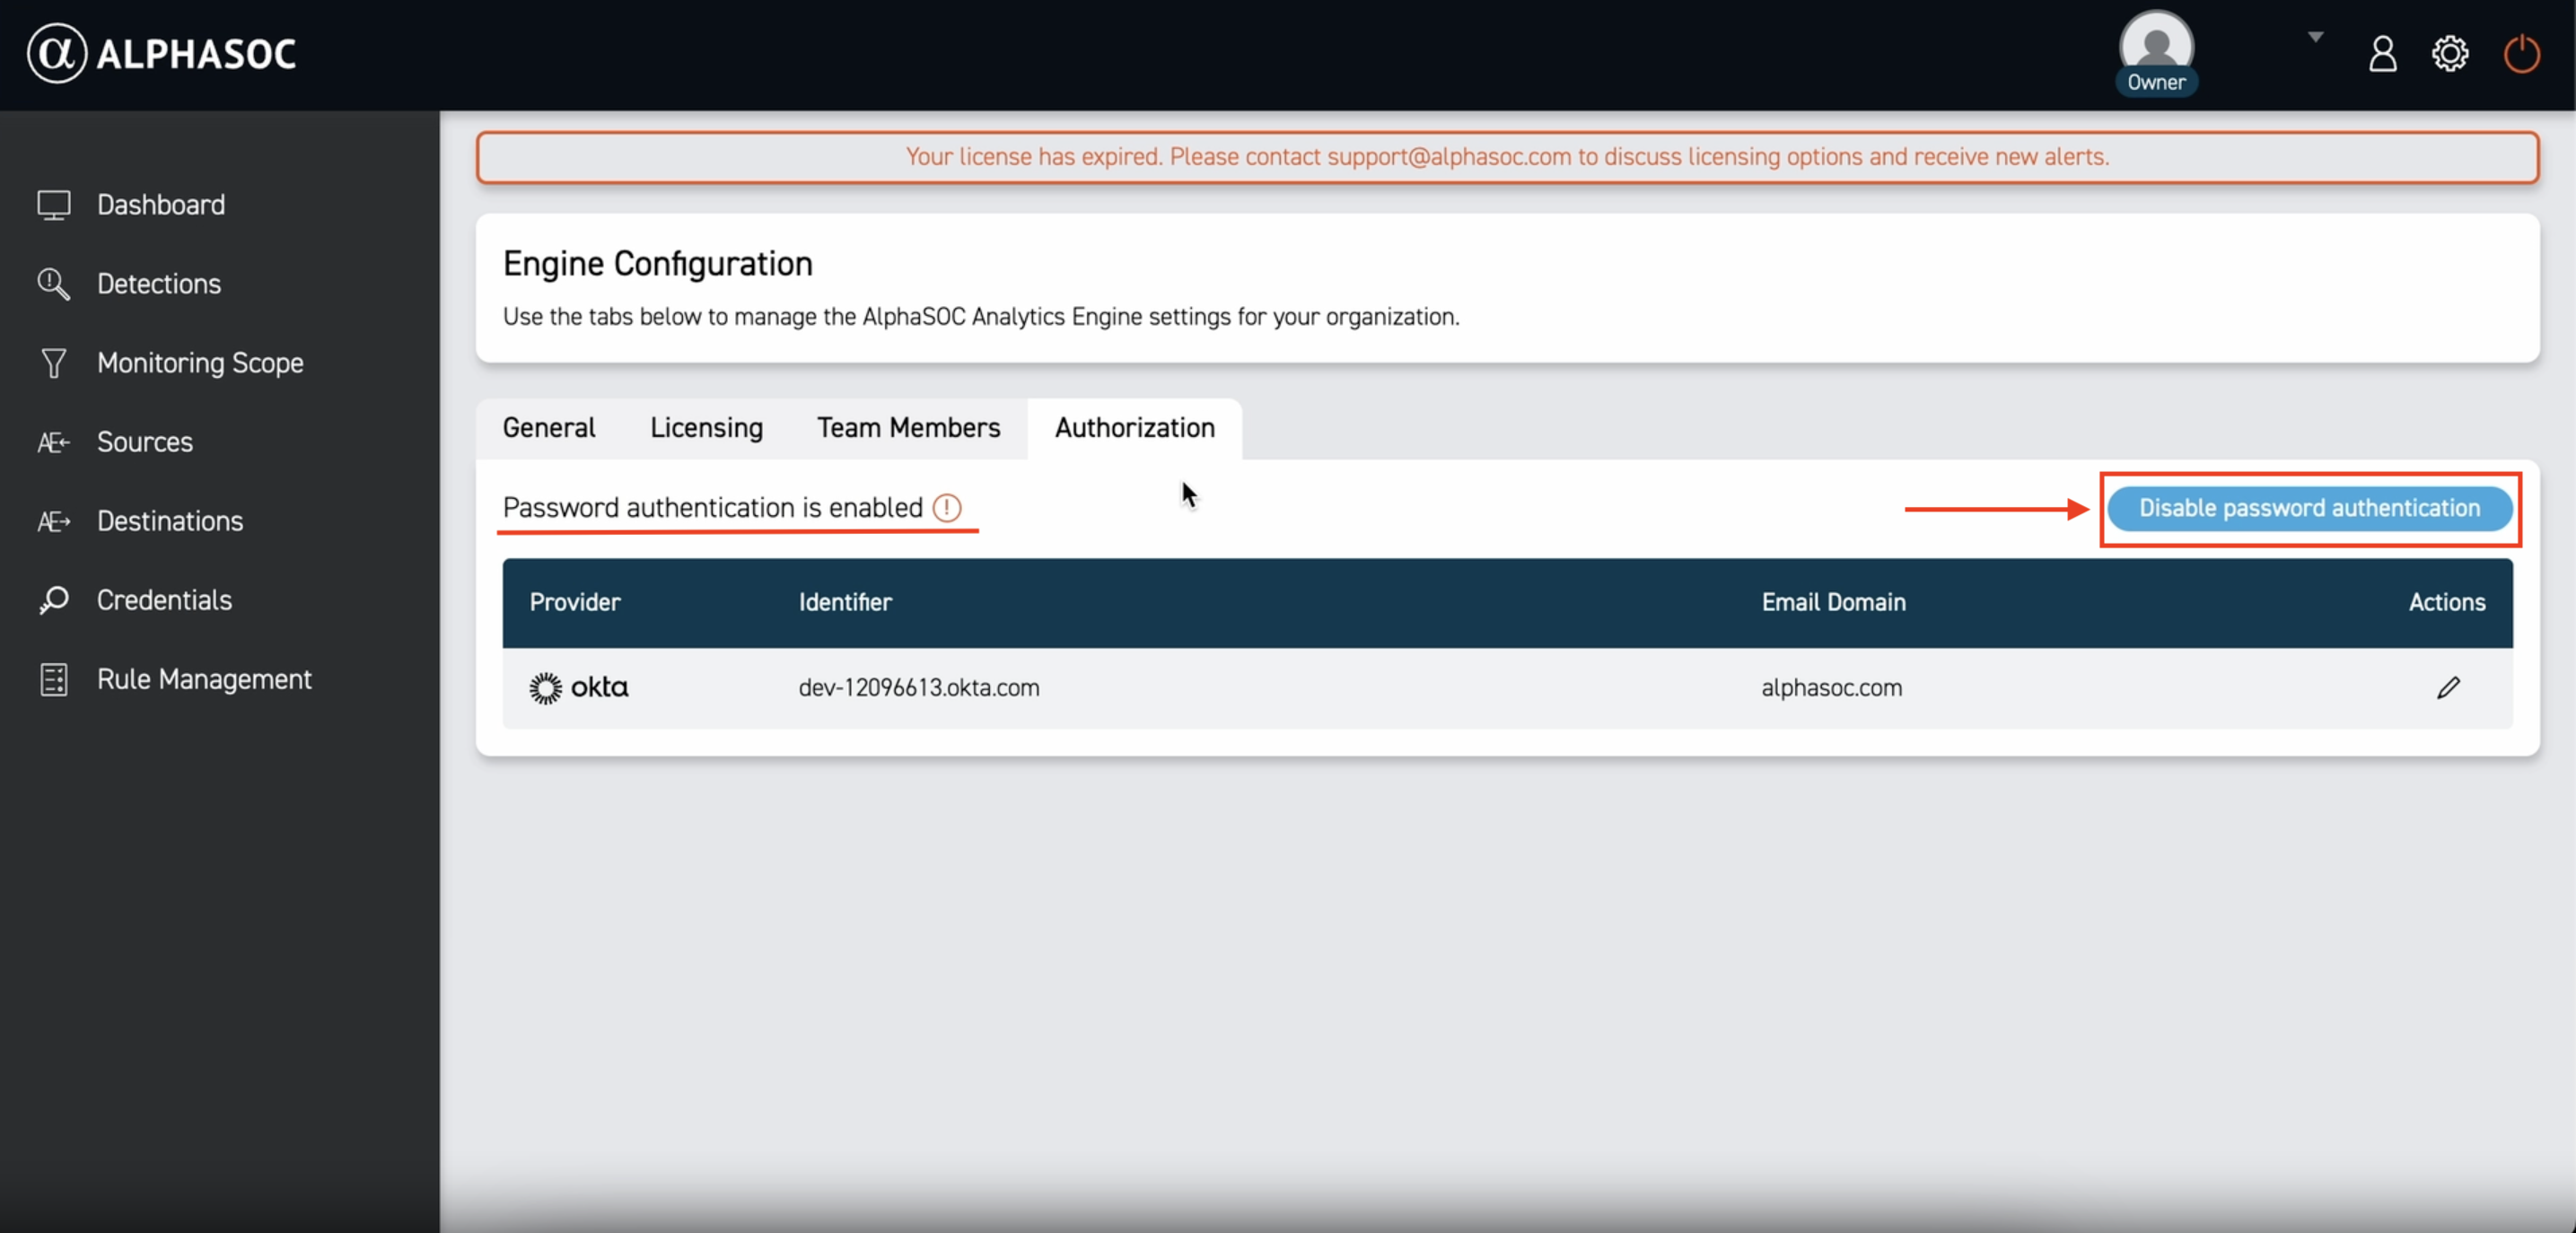
Task: Open the user profile person icon
Action: pyautogui.click(x=2382, y=54)
